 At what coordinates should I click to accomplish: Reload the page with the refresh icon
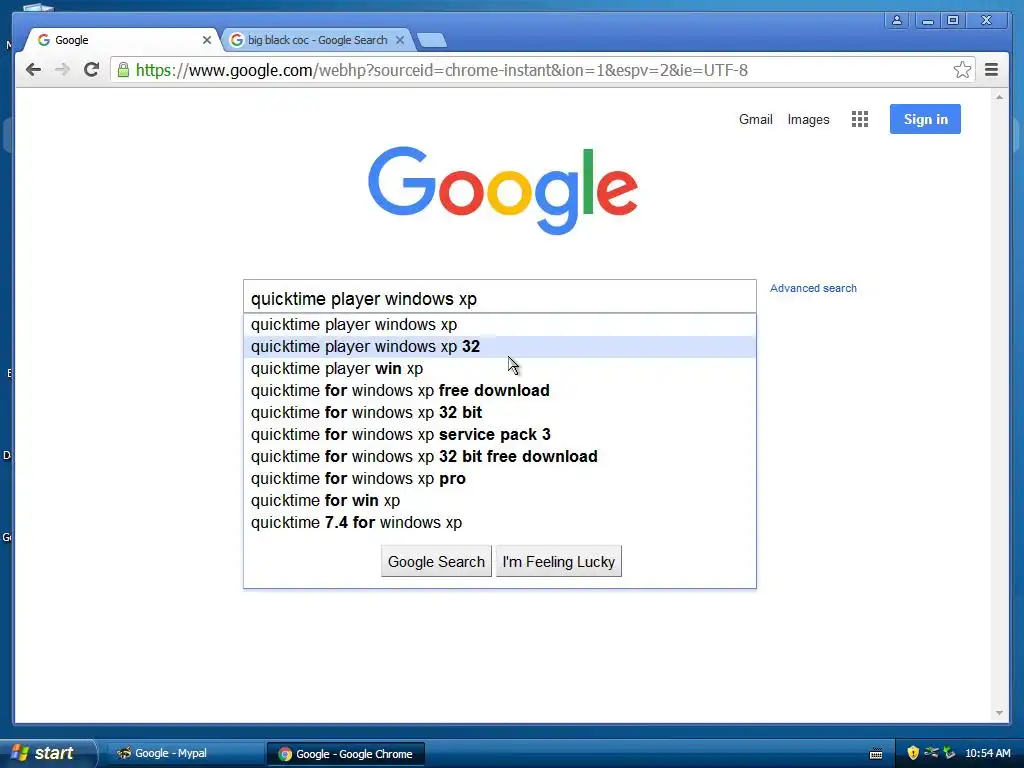click(91, 69)
